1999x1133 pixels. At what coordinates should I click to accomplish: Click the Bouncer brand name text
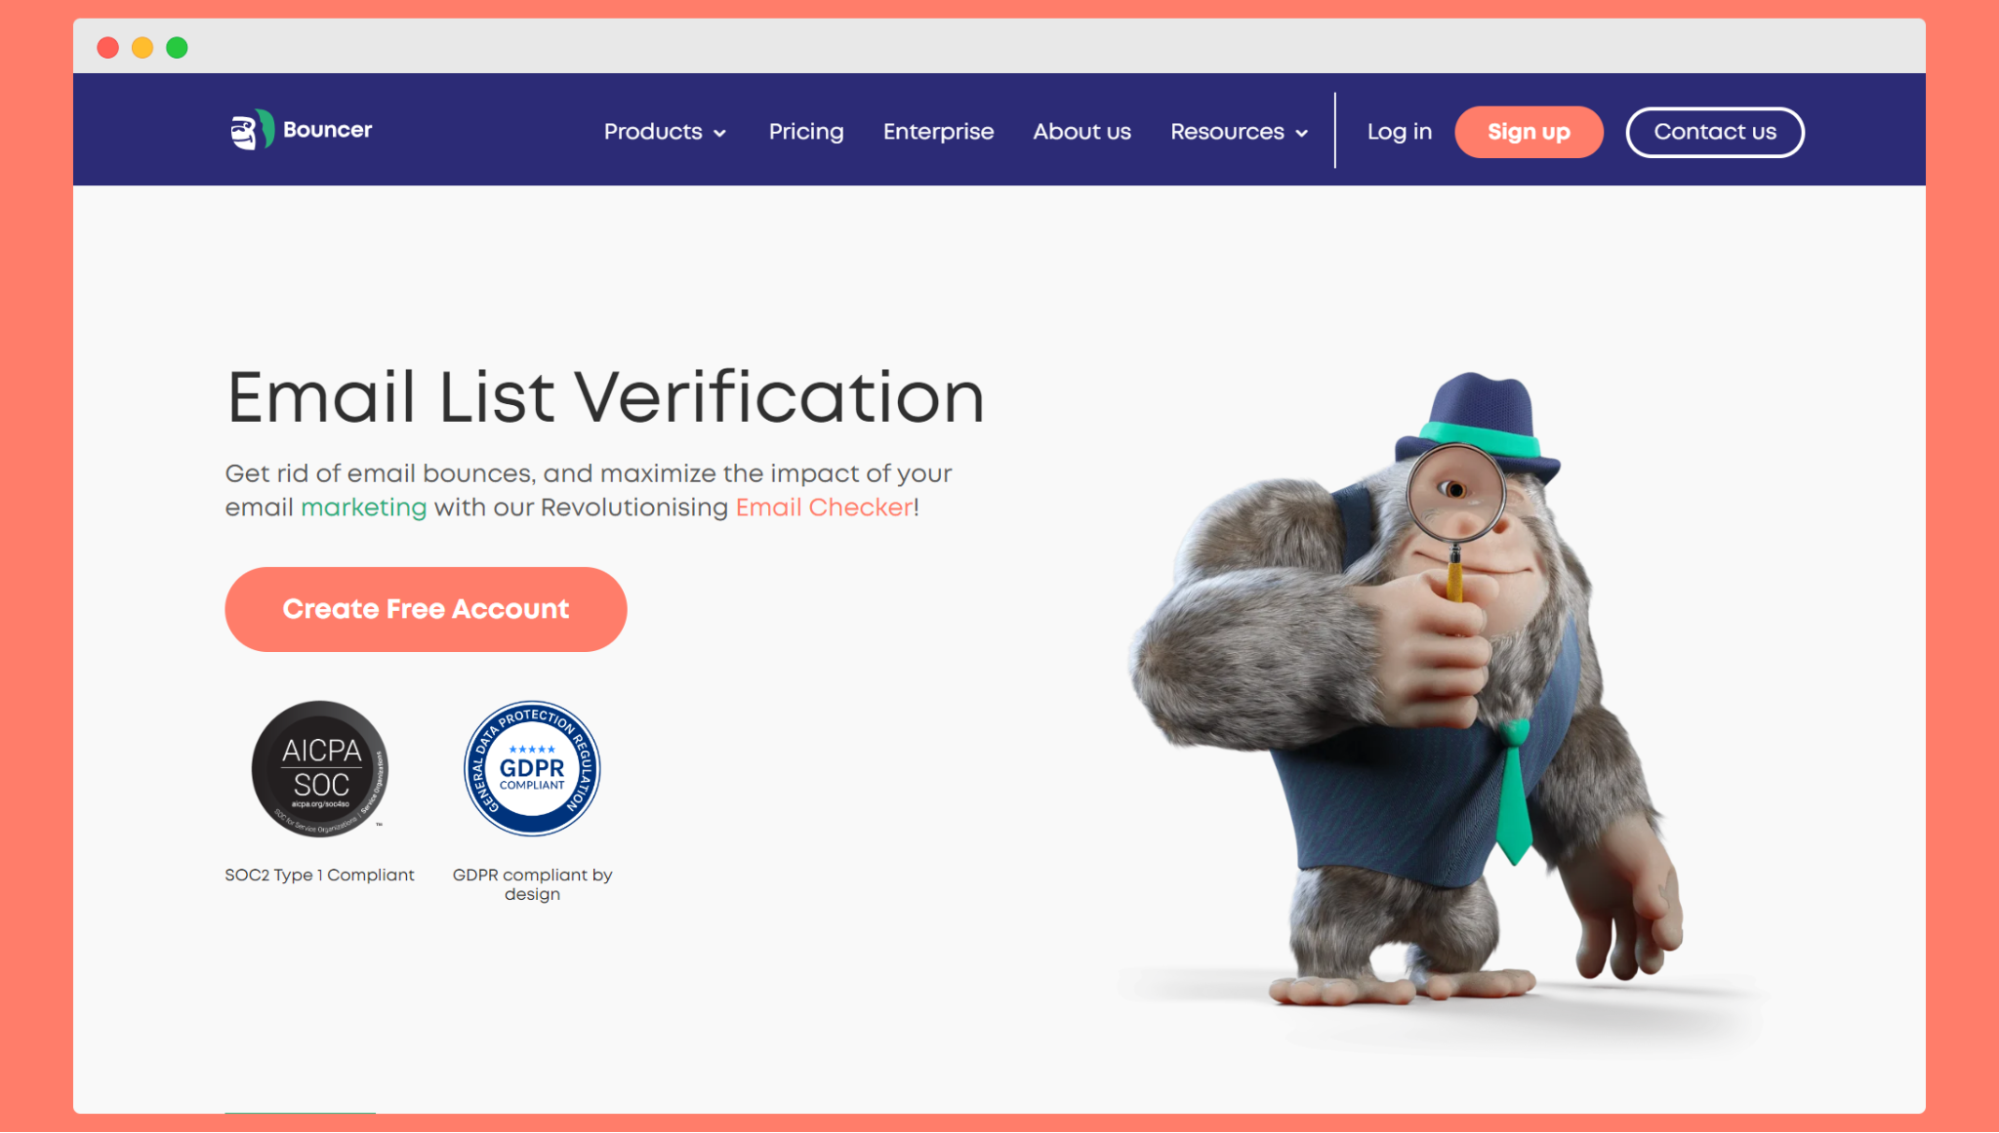[328, 130]
